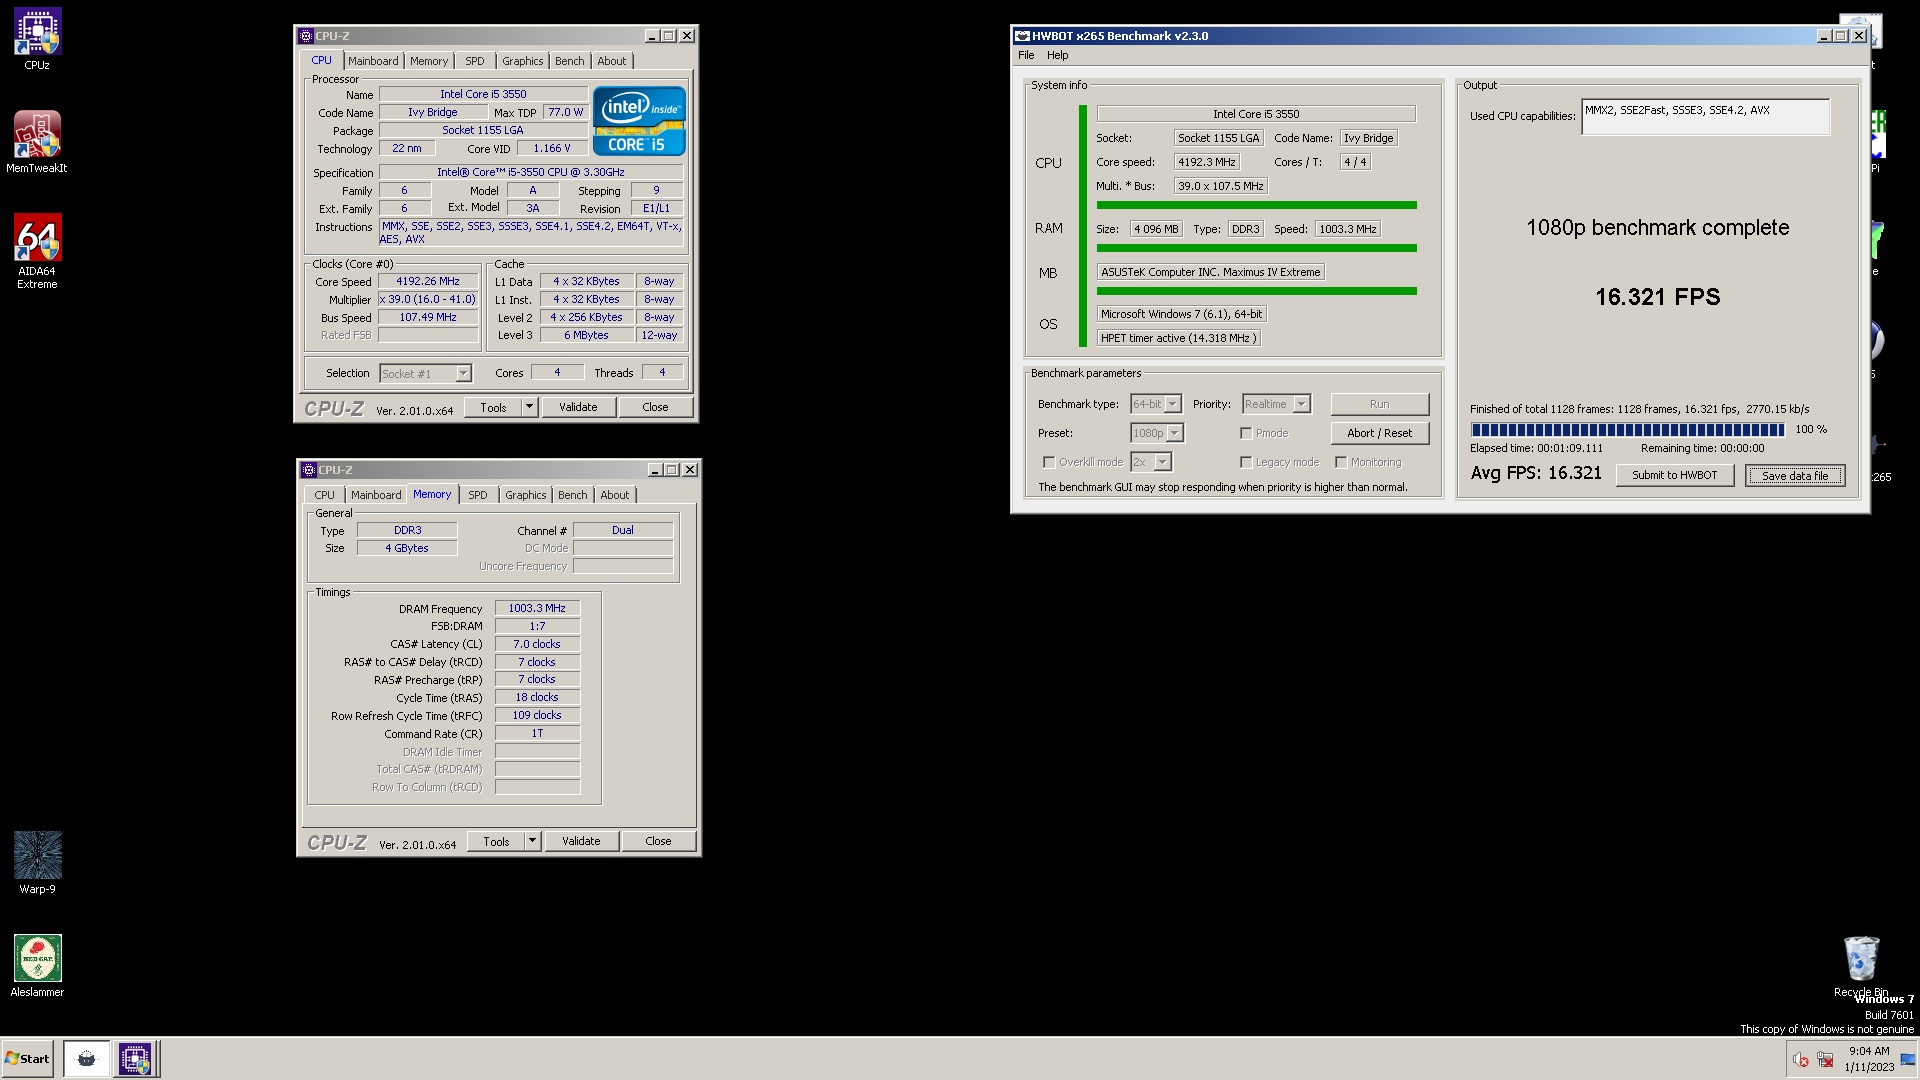
Task: Click the title bar icon of CPU-Z Memory window
Action: 310,470
